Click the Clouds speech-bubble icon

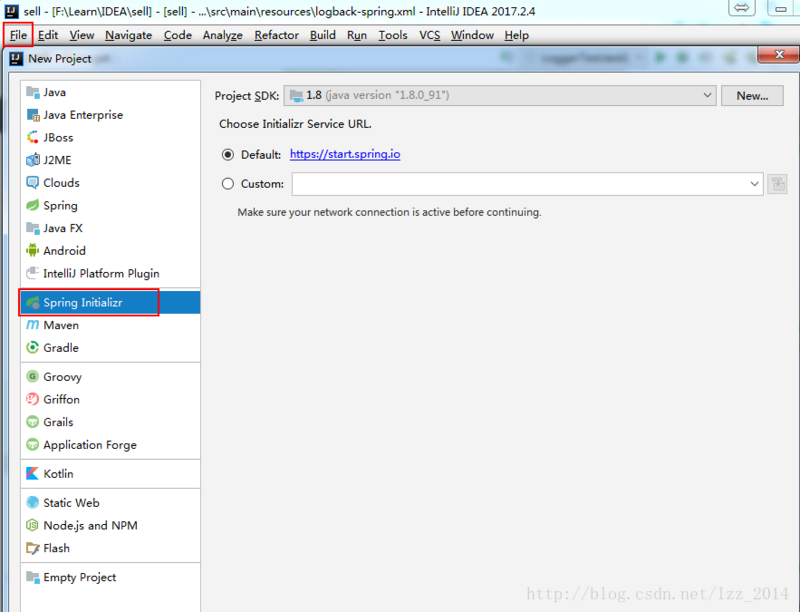33,183
